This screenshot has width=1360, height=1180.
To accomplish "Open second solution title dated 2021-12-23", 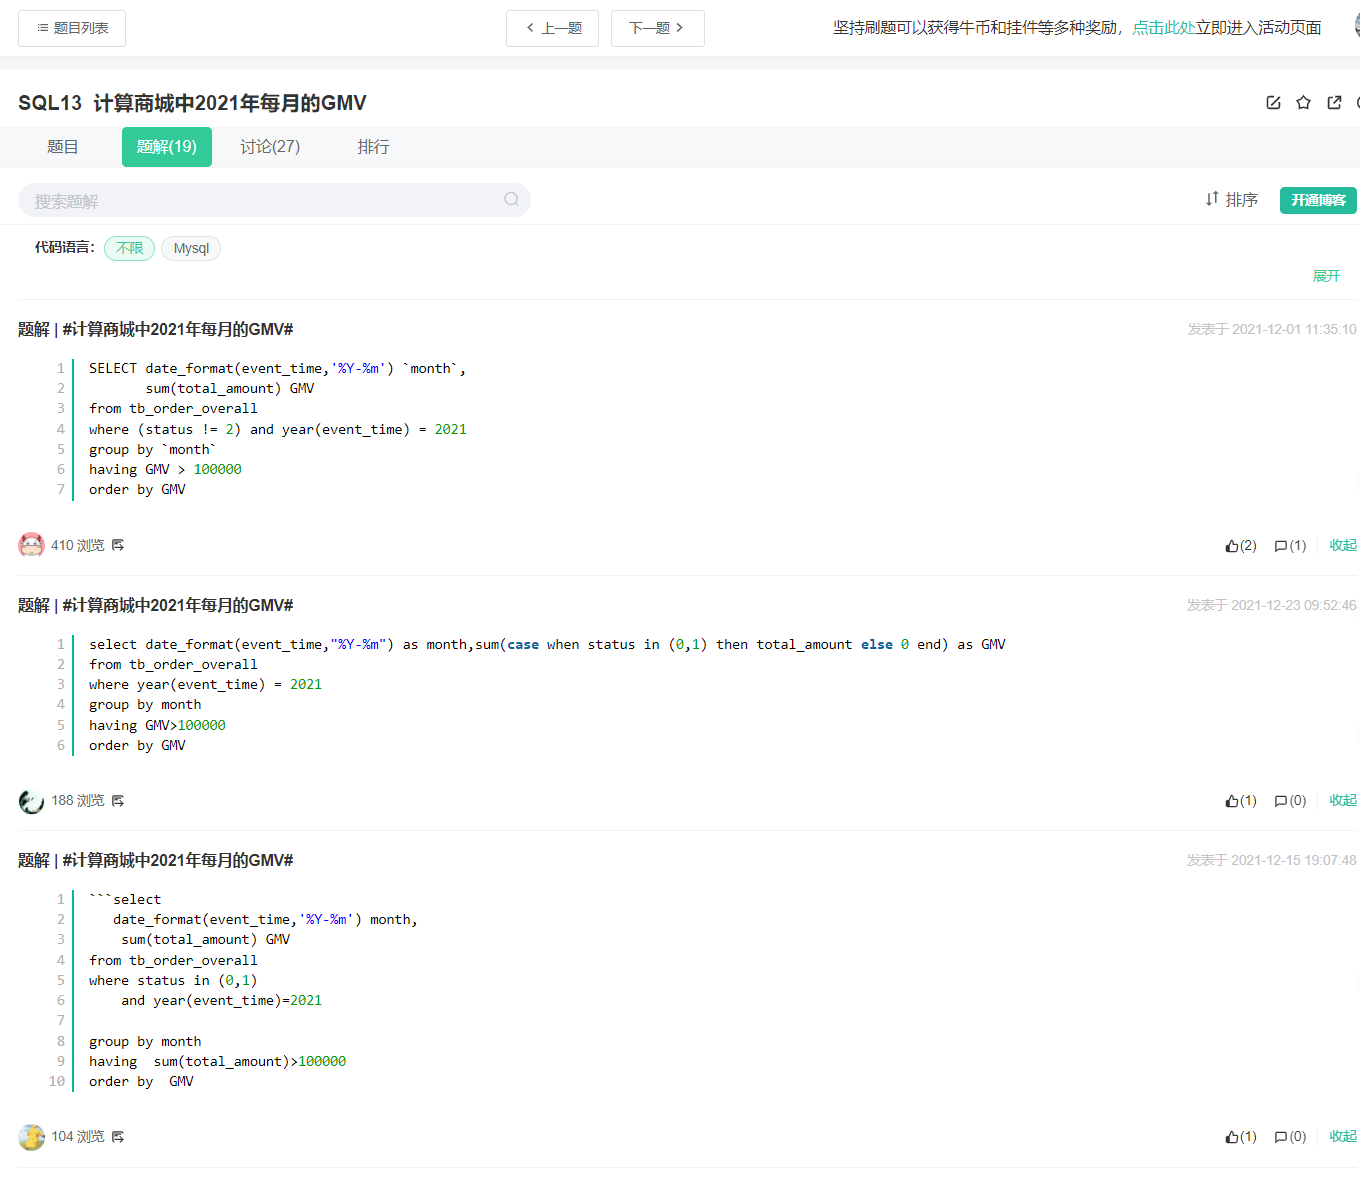I will click(155, 605).
